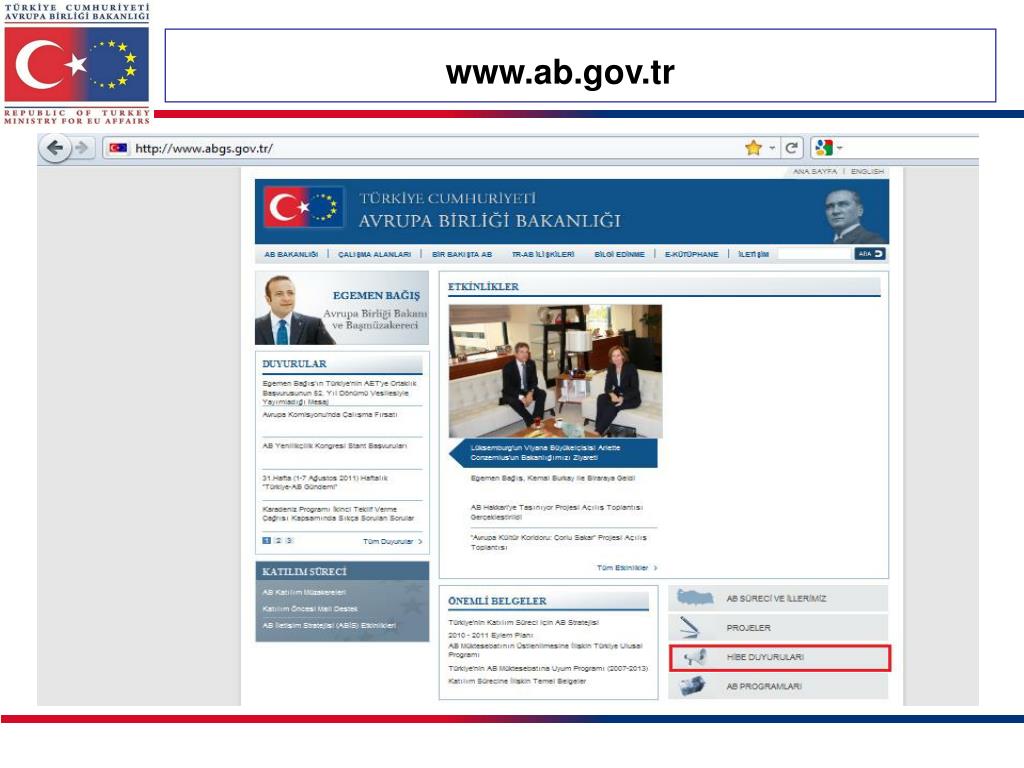Open the E-KÜTÜPHANE menu
This screenshot has width=1024, height=768.
coord(691,255)
